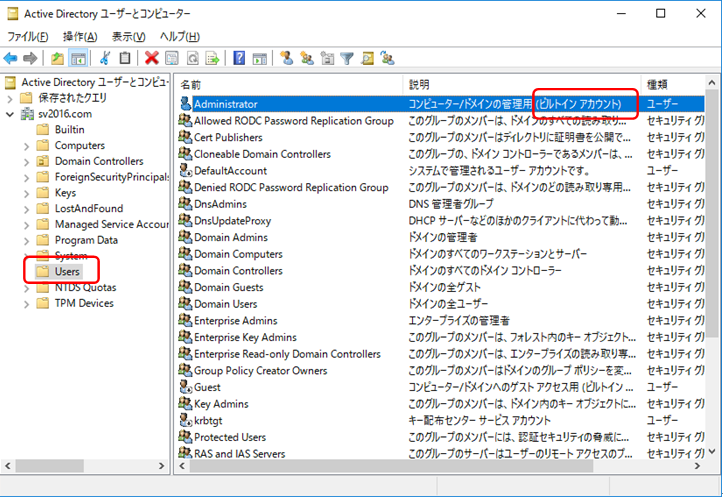
Task: Click the list's vertical scrollbar up arrow
Action: pos(712,83)
